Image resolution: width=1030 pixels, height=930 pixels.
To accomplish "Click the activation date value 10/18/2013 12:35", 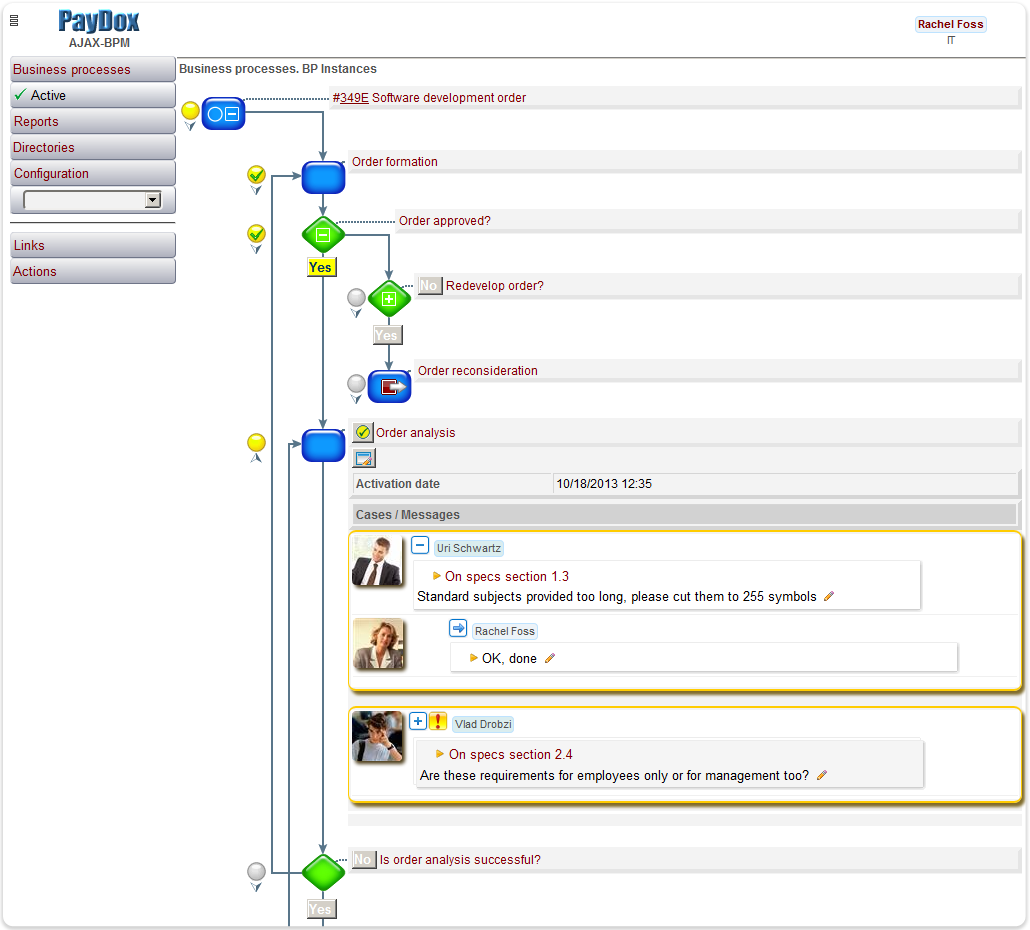I will click(604, 484).
